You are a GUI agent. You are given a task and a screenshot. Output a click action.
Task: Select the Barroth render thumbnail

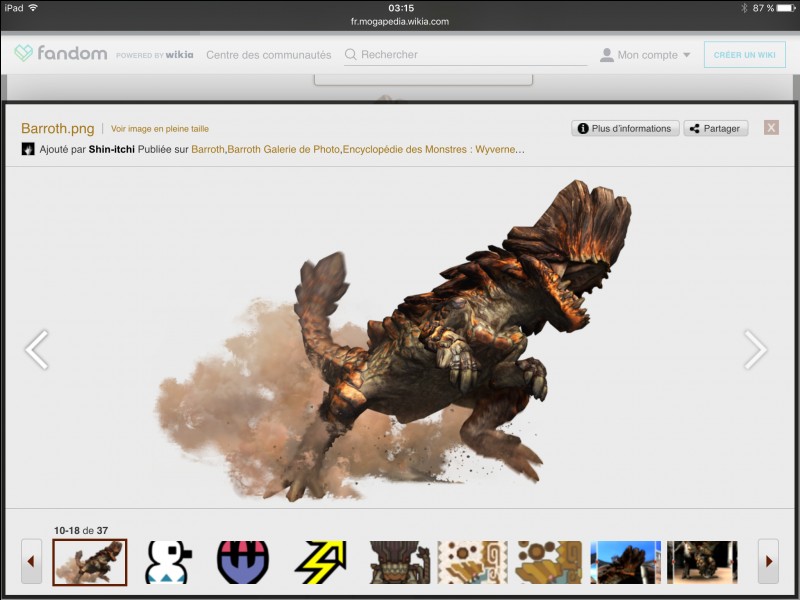tap(90, 562)
